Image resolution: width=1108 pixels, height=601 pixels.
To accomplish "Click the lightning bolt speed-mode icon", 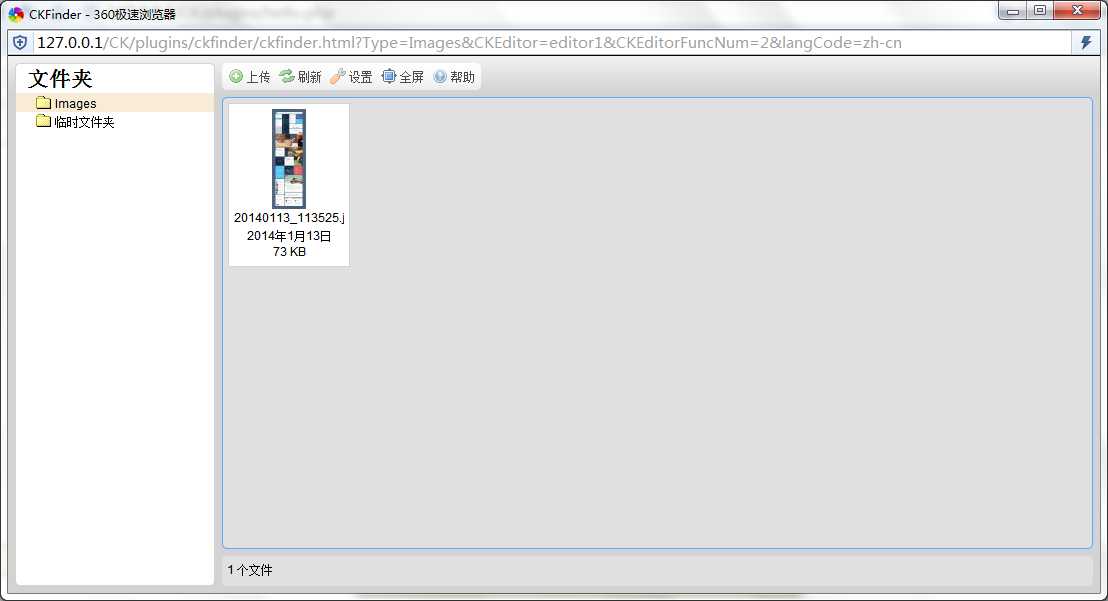I will (1086, 42).
